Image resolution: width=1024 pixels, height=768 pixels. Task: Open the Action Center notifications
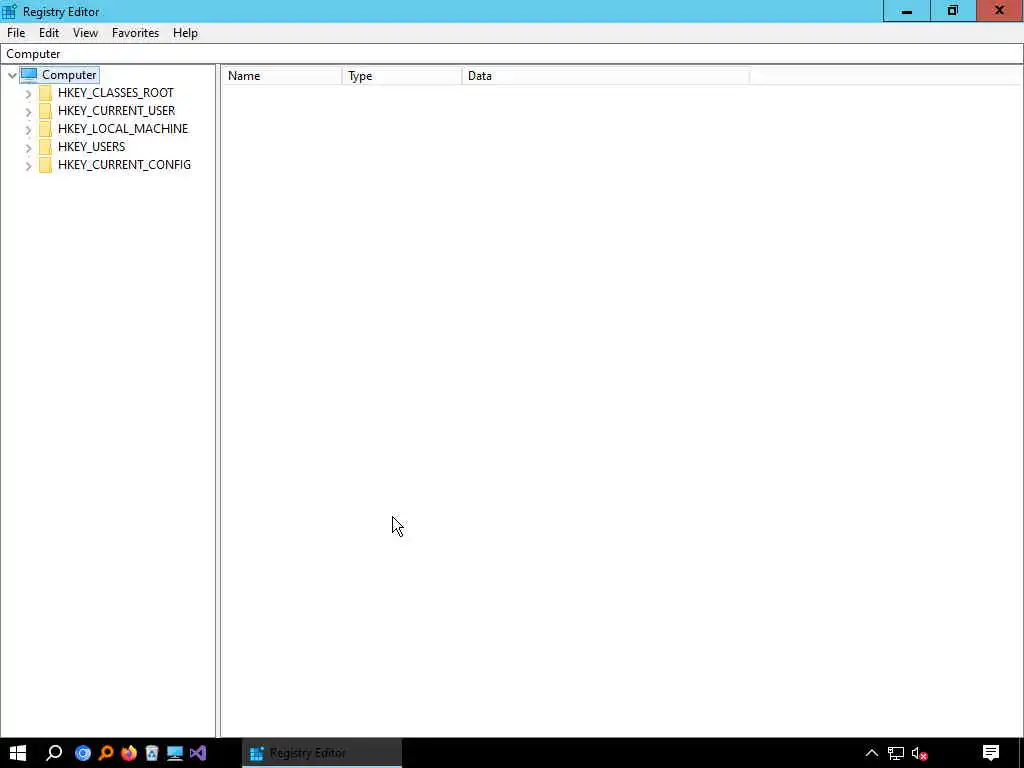(991, 753)
